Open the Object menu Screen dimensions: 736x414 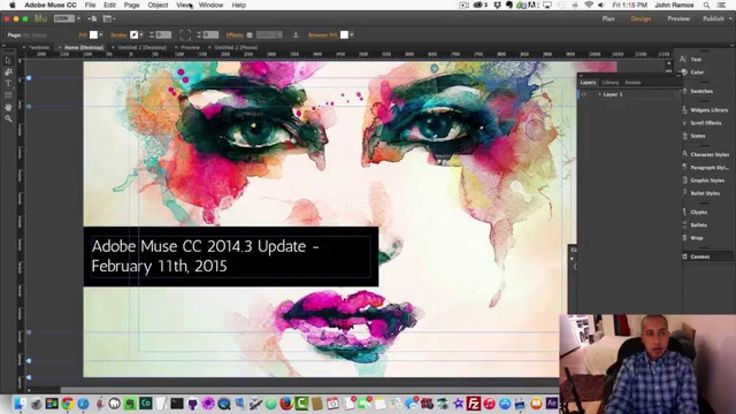click(158, 5)
